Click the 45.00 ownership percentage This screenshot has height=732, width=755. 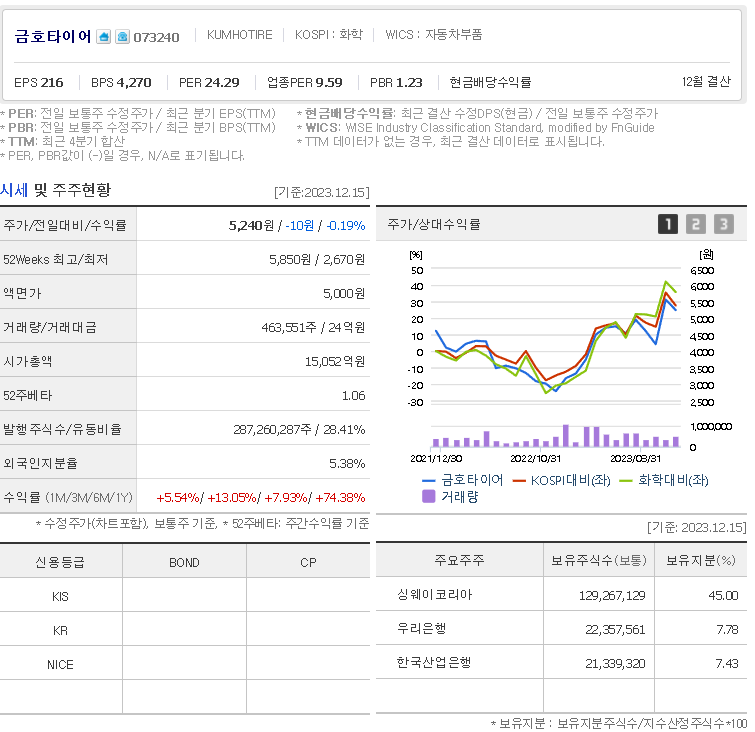(723, 596)
